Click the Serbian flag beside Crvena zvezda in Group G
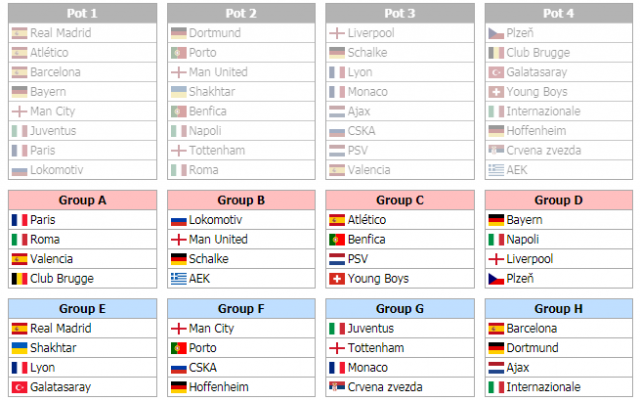Viewport: 640px width, 401px height. tap(337, 386)
